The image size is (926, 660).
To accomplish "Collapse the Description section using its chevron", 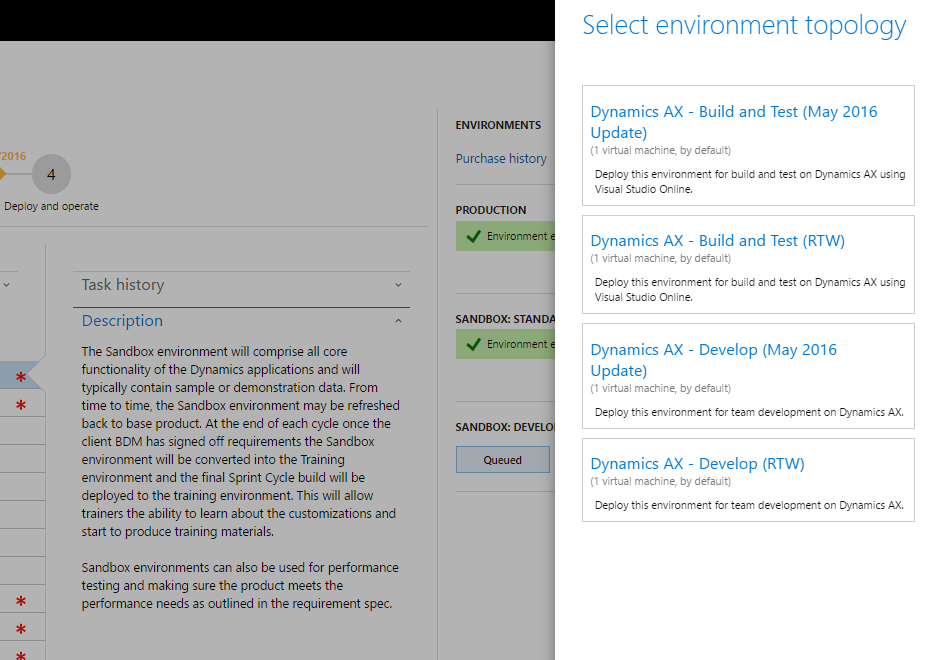I will 398,321.
